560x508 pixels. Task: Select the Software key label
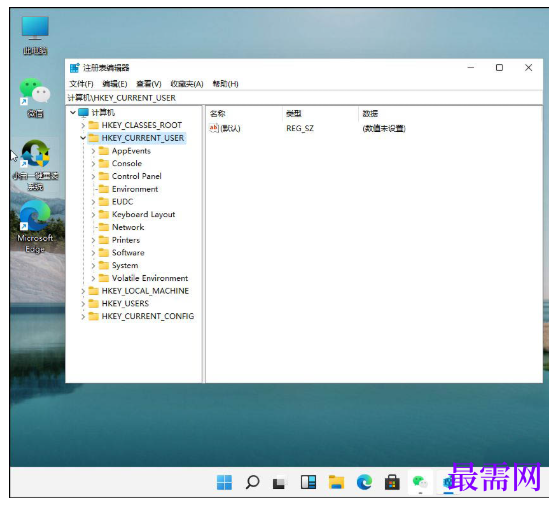coord(128,253)
